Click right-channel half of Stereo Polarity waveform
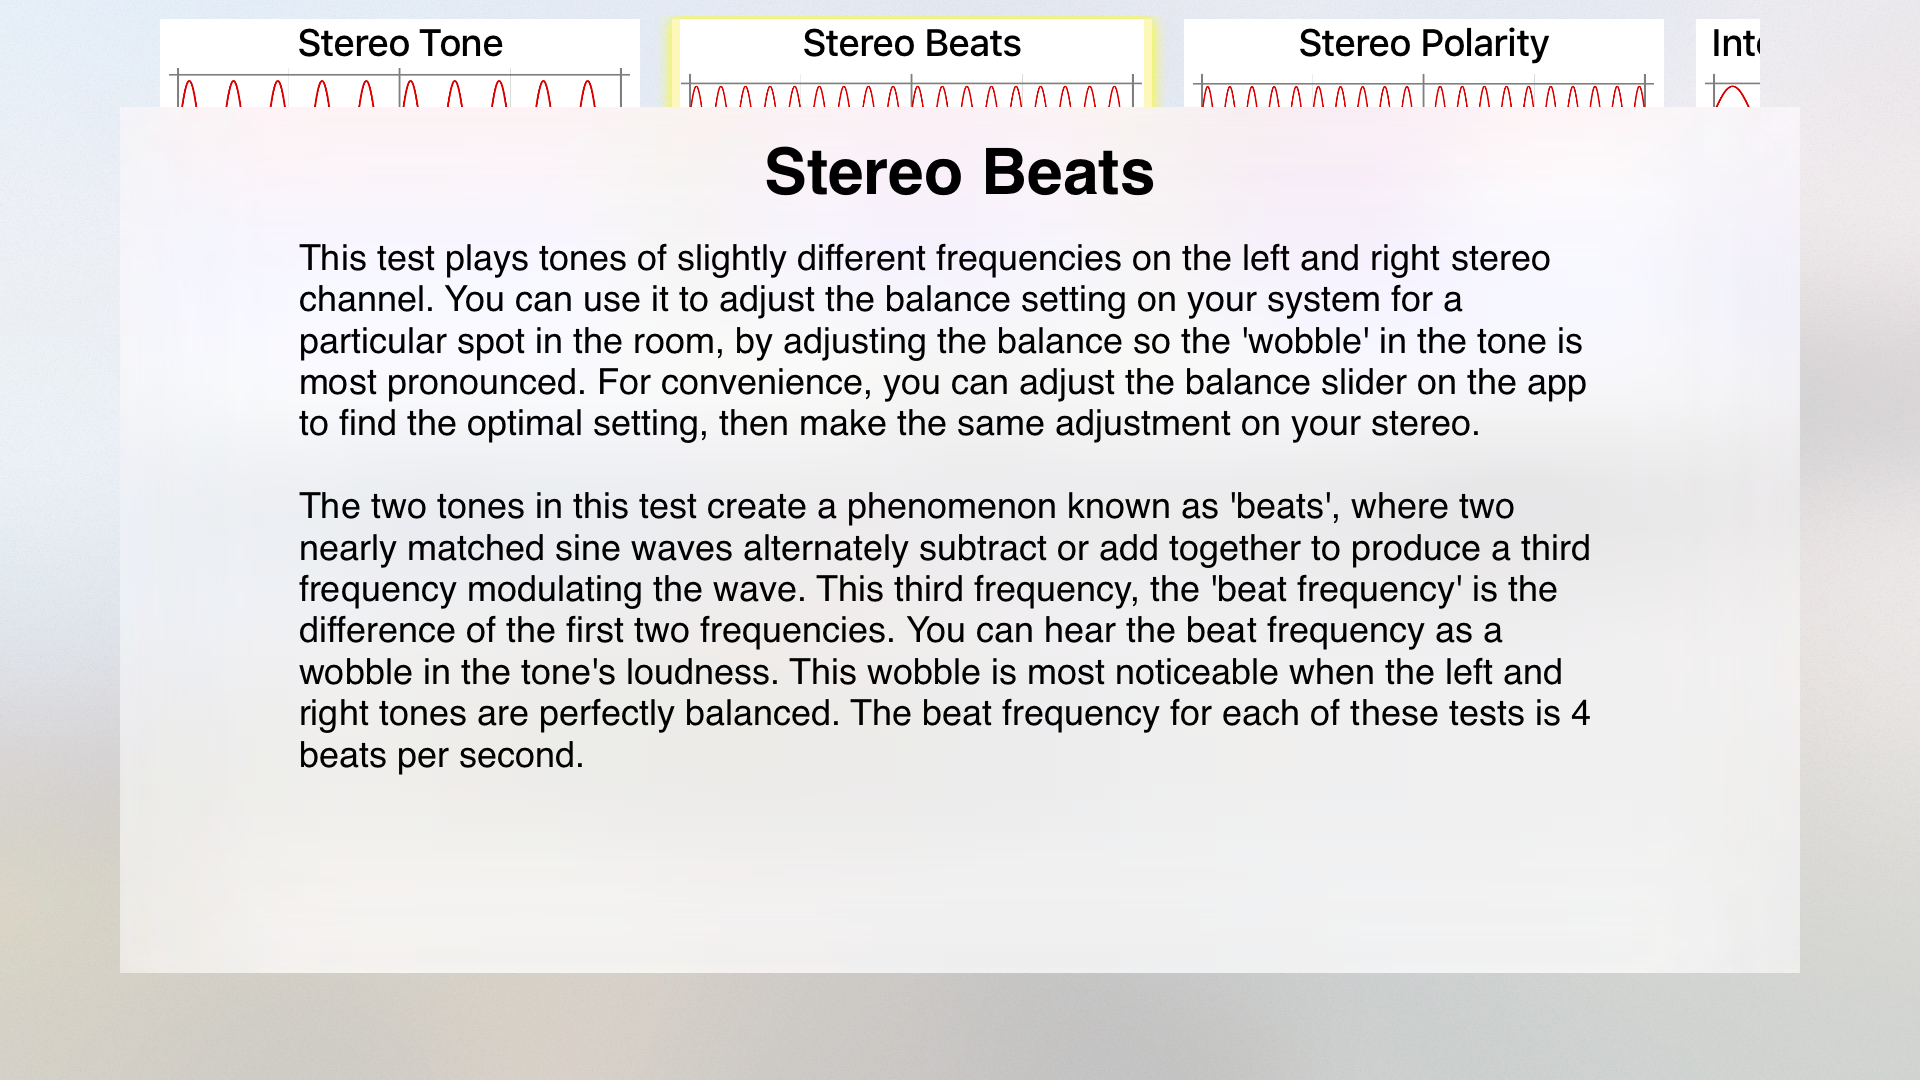 click(x=1536, y=93)
